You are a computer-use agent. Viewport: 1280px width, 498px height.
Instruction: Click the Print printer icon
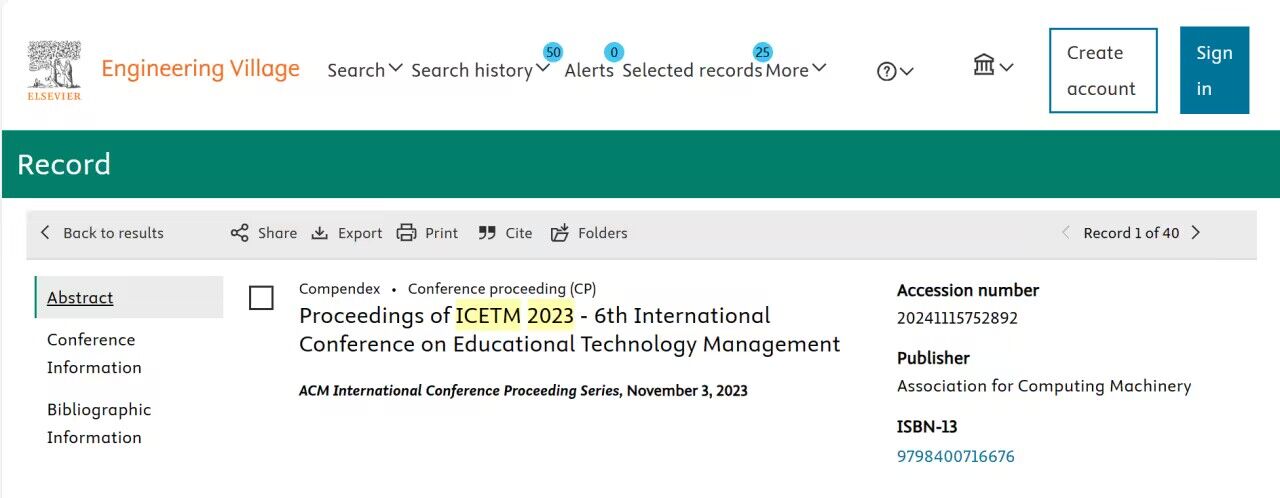click(x=406, y=233)
